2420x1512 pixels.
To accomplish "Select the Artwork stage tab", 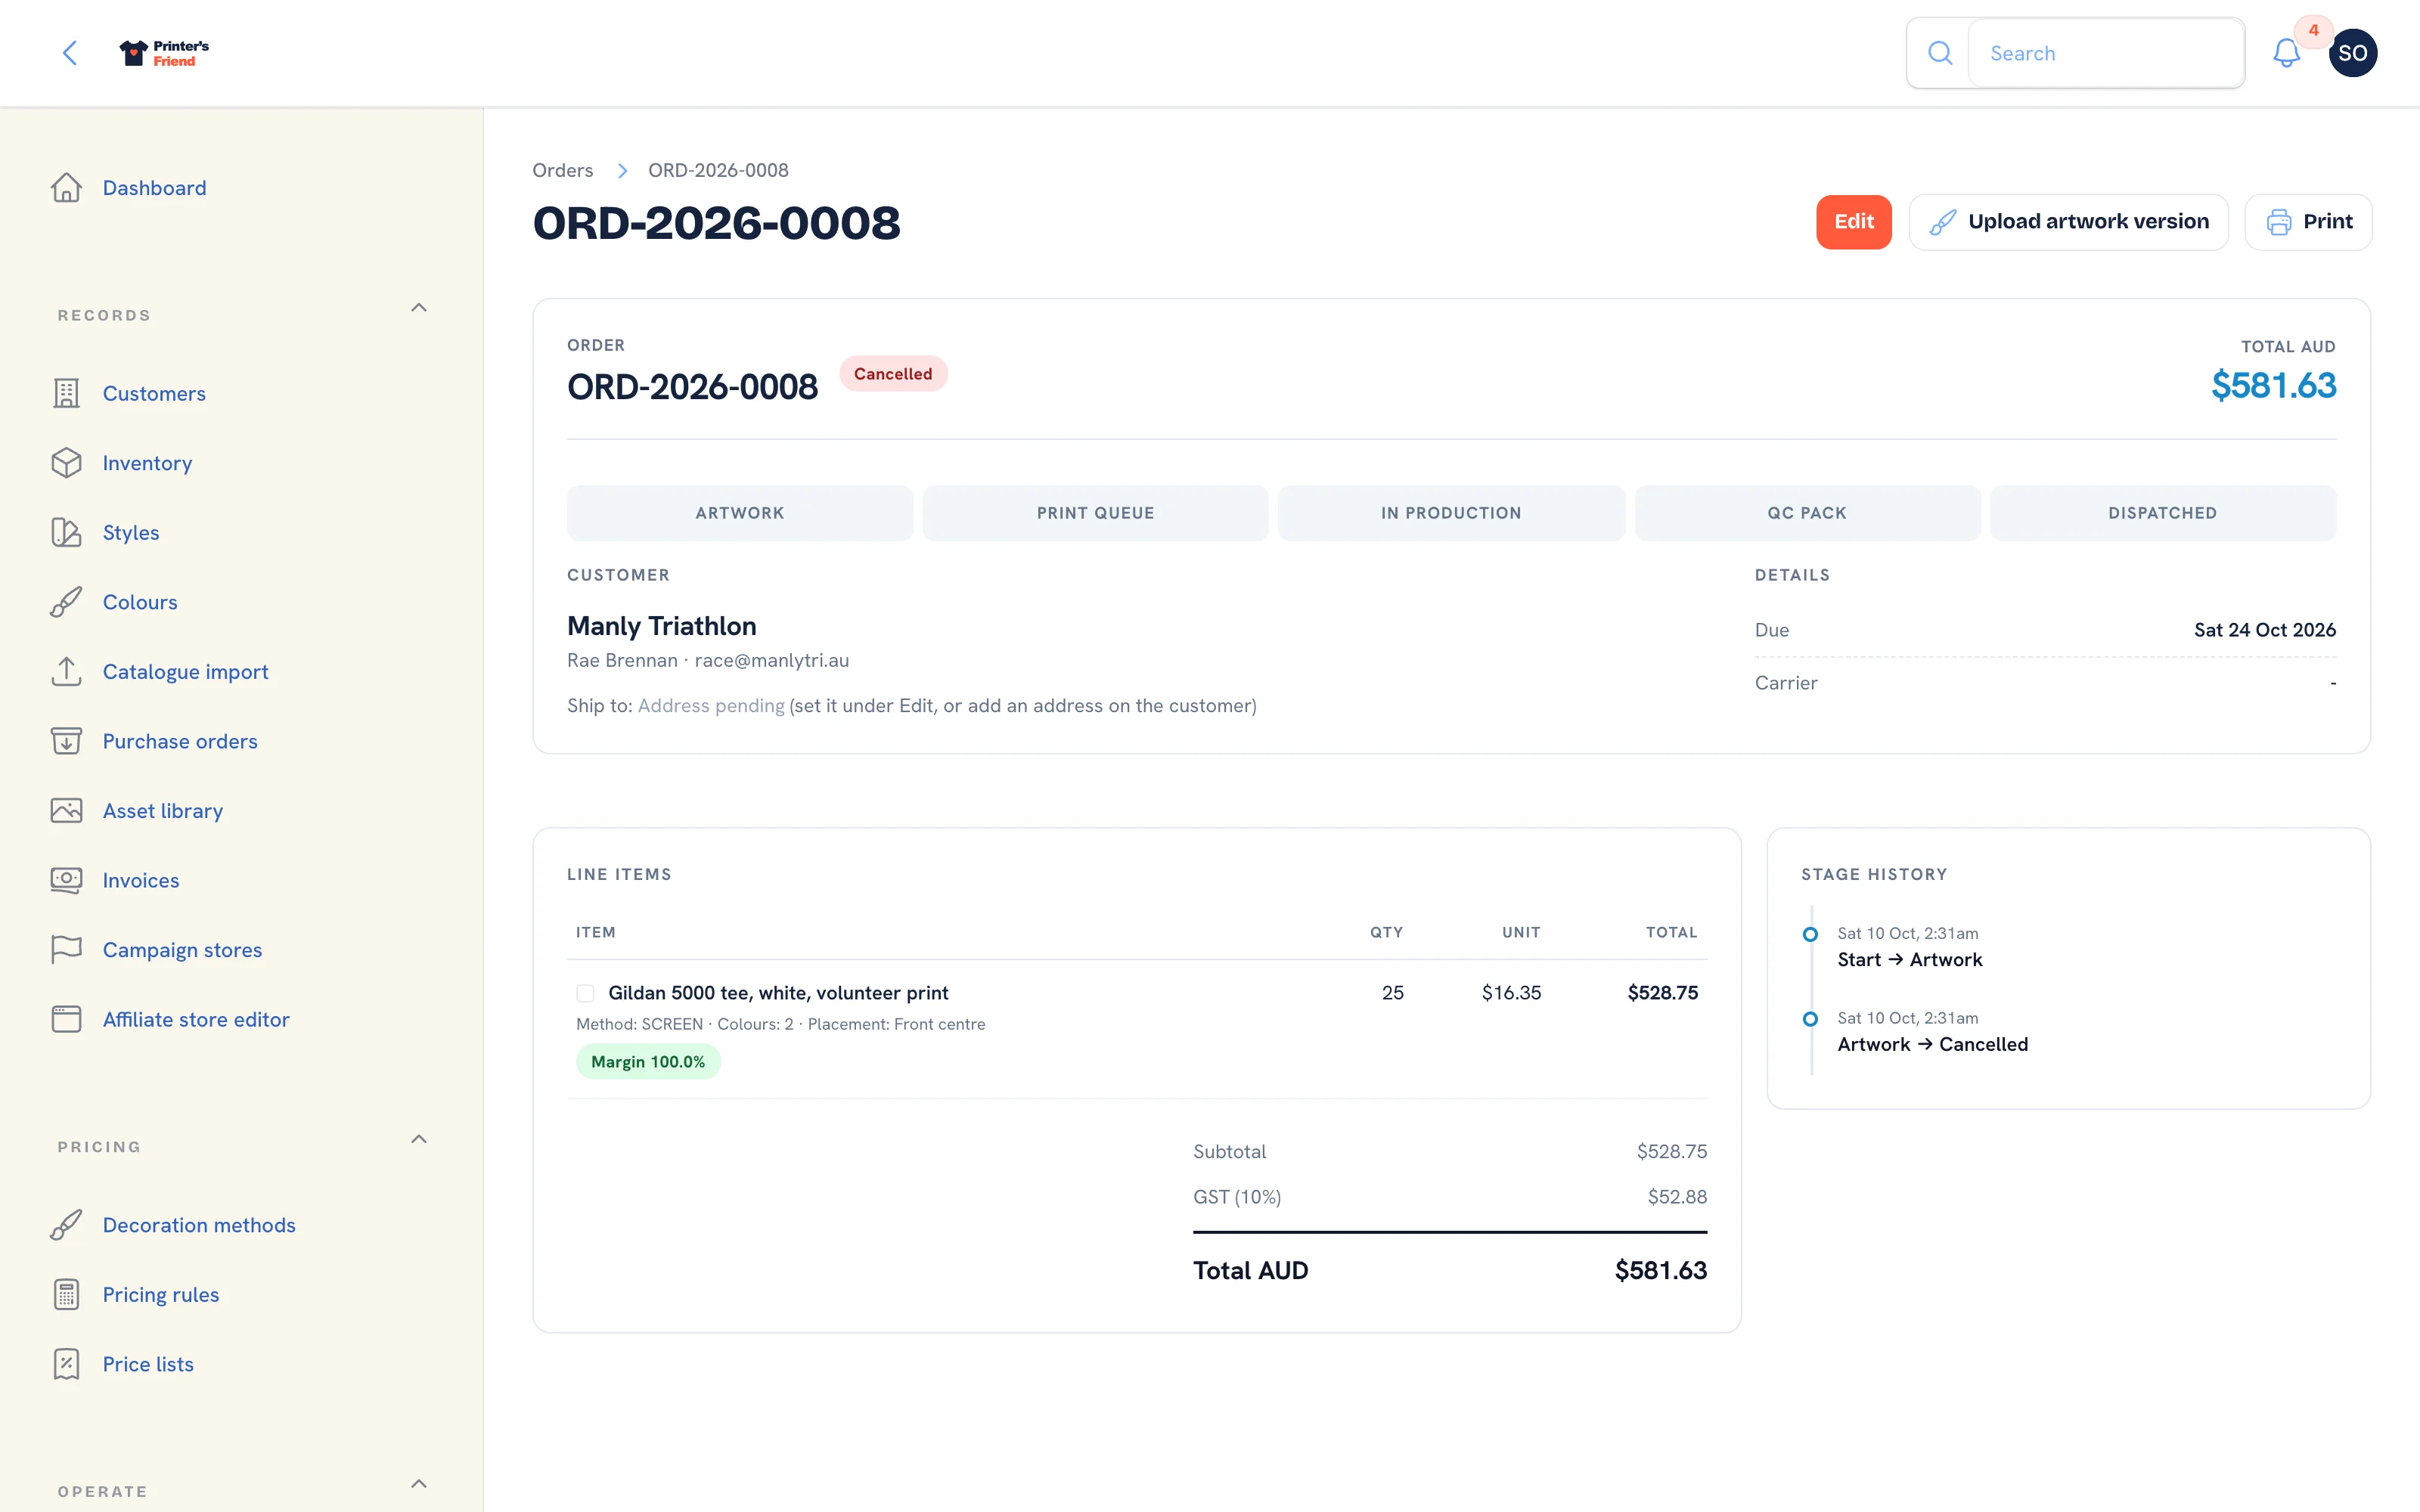I will (740, 513).
